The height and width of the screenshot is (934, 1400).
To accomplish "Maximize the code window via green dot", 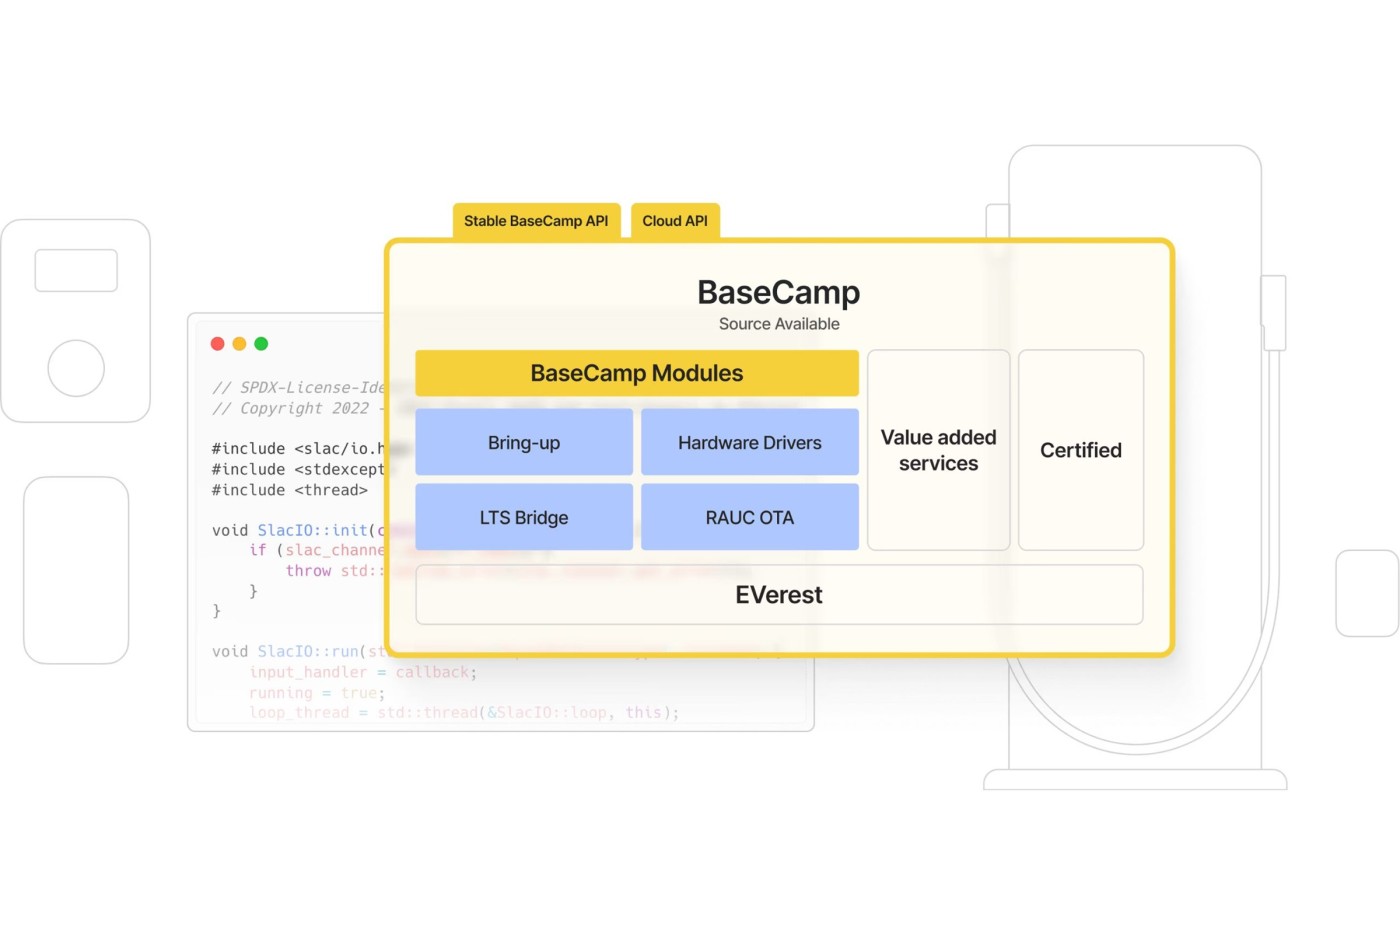I will click(261, 344).
